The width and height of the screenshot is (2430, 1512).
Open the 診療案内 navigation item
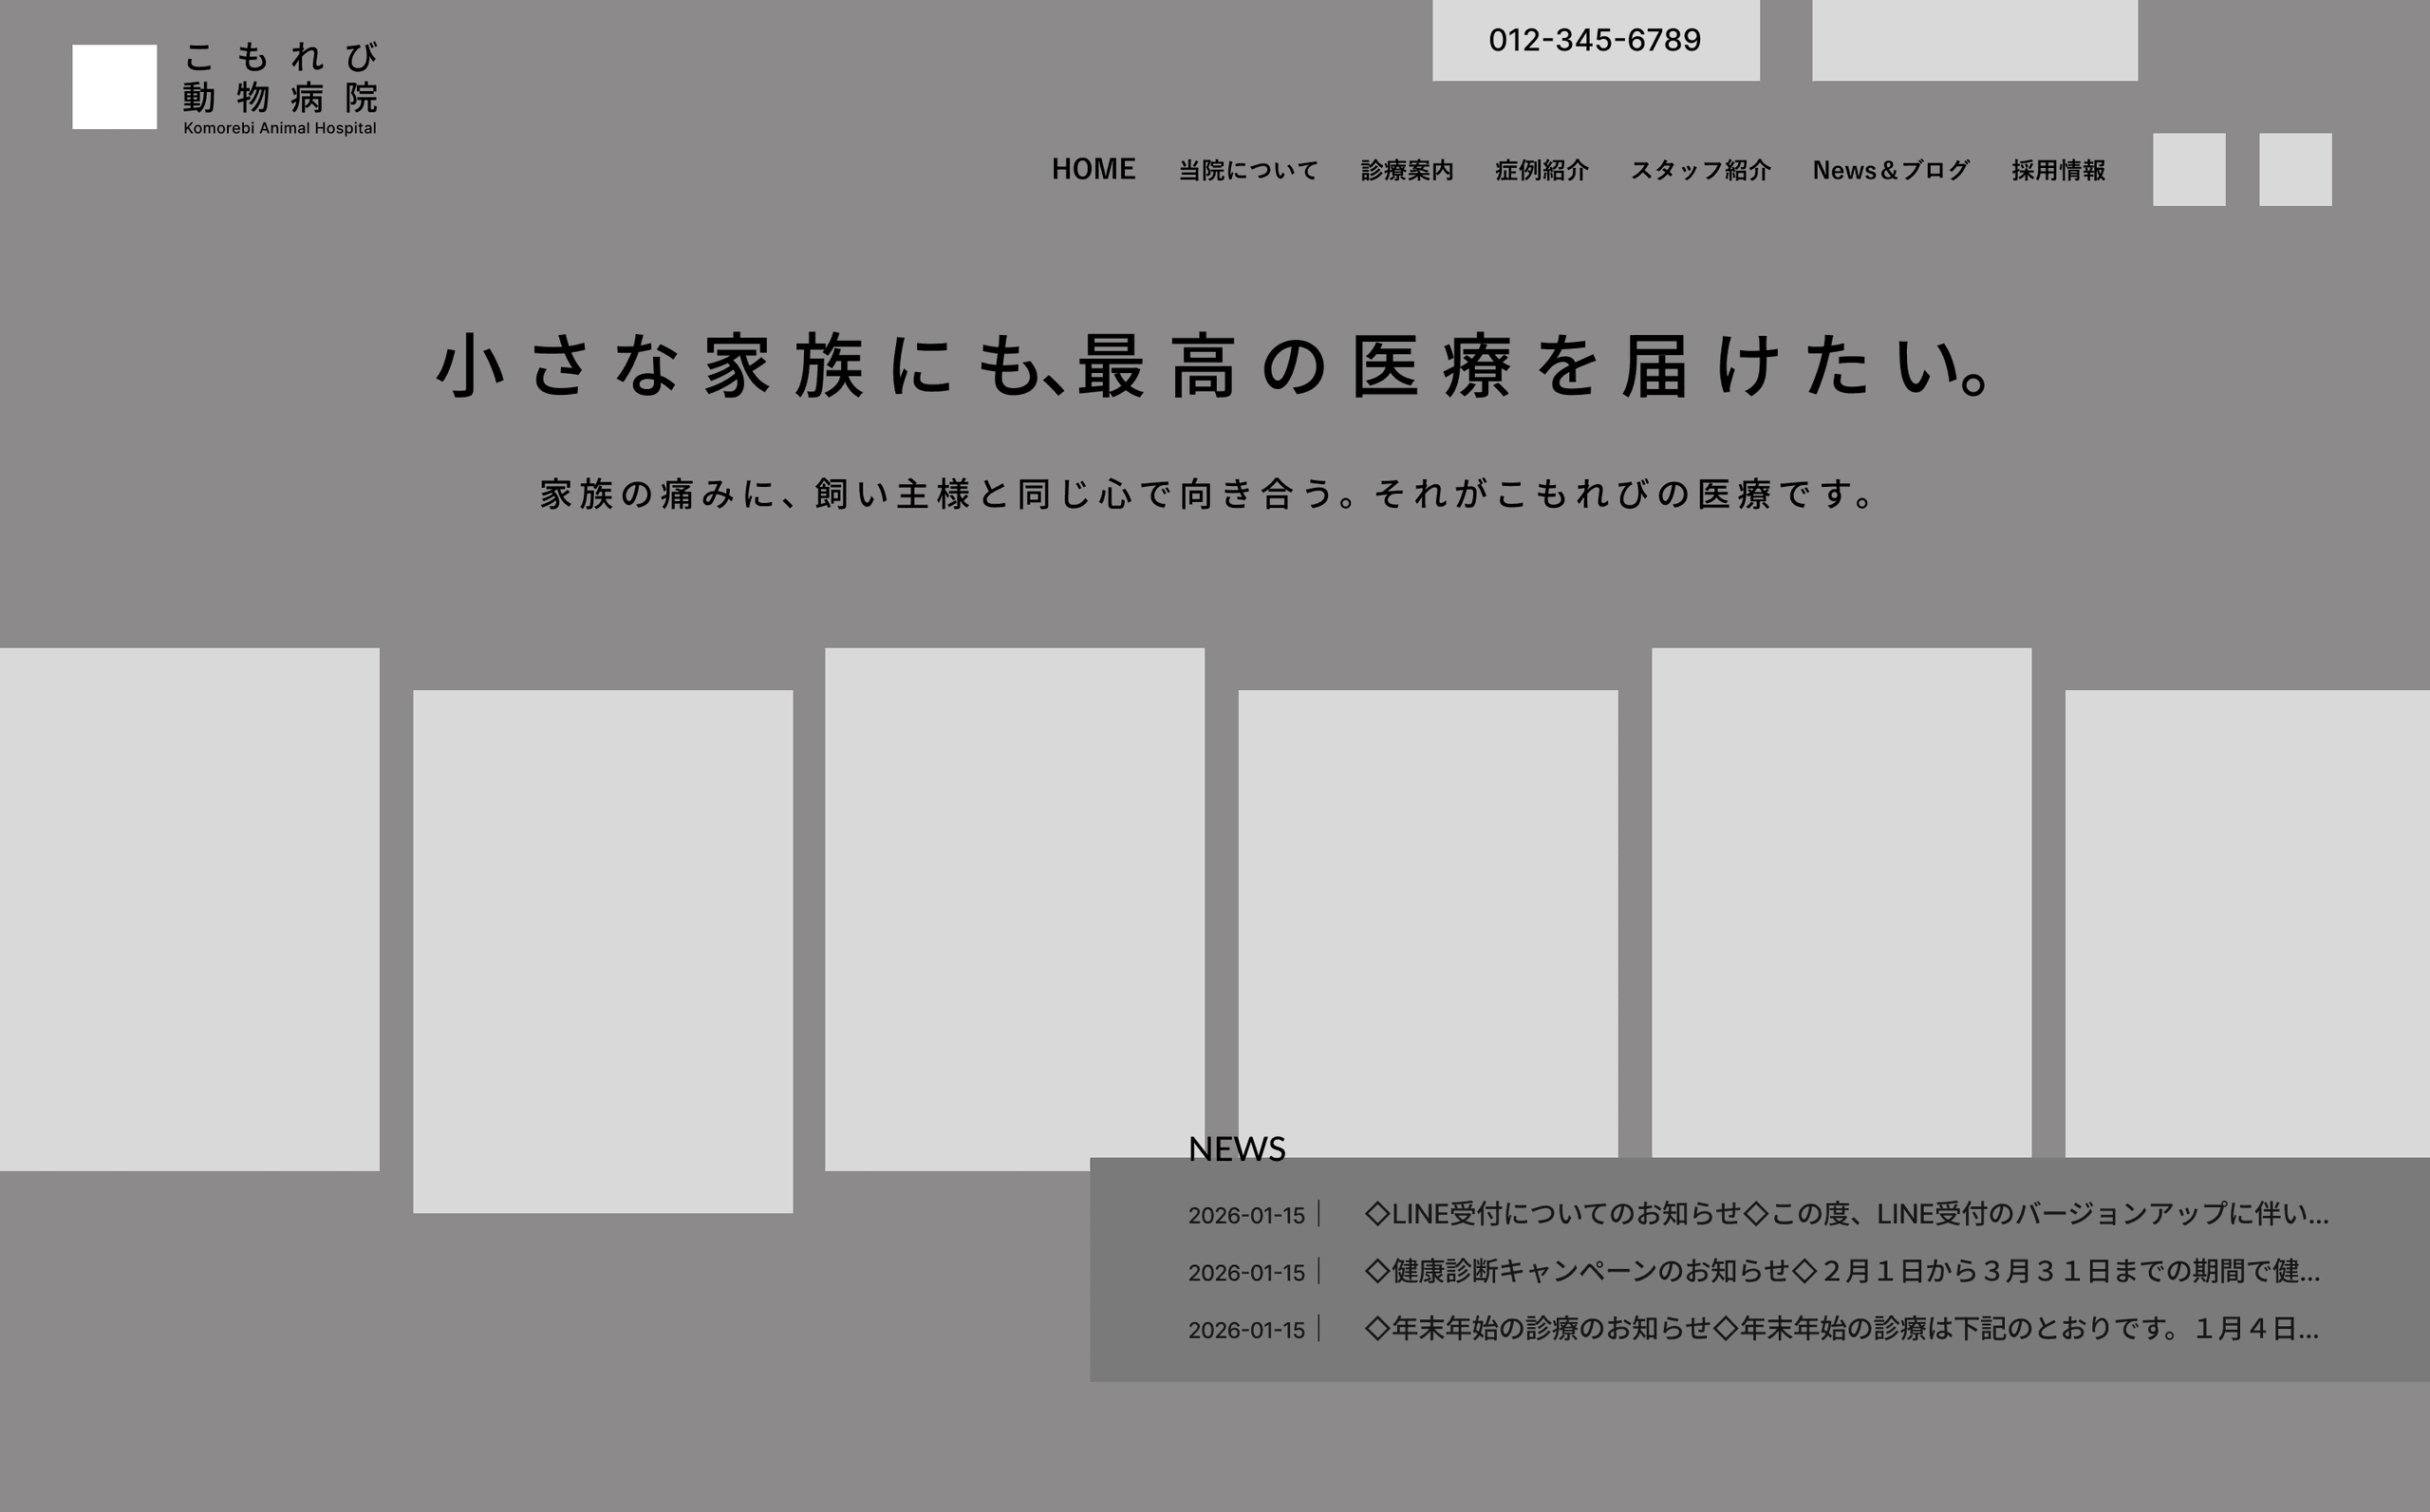tap(1408, 170)
